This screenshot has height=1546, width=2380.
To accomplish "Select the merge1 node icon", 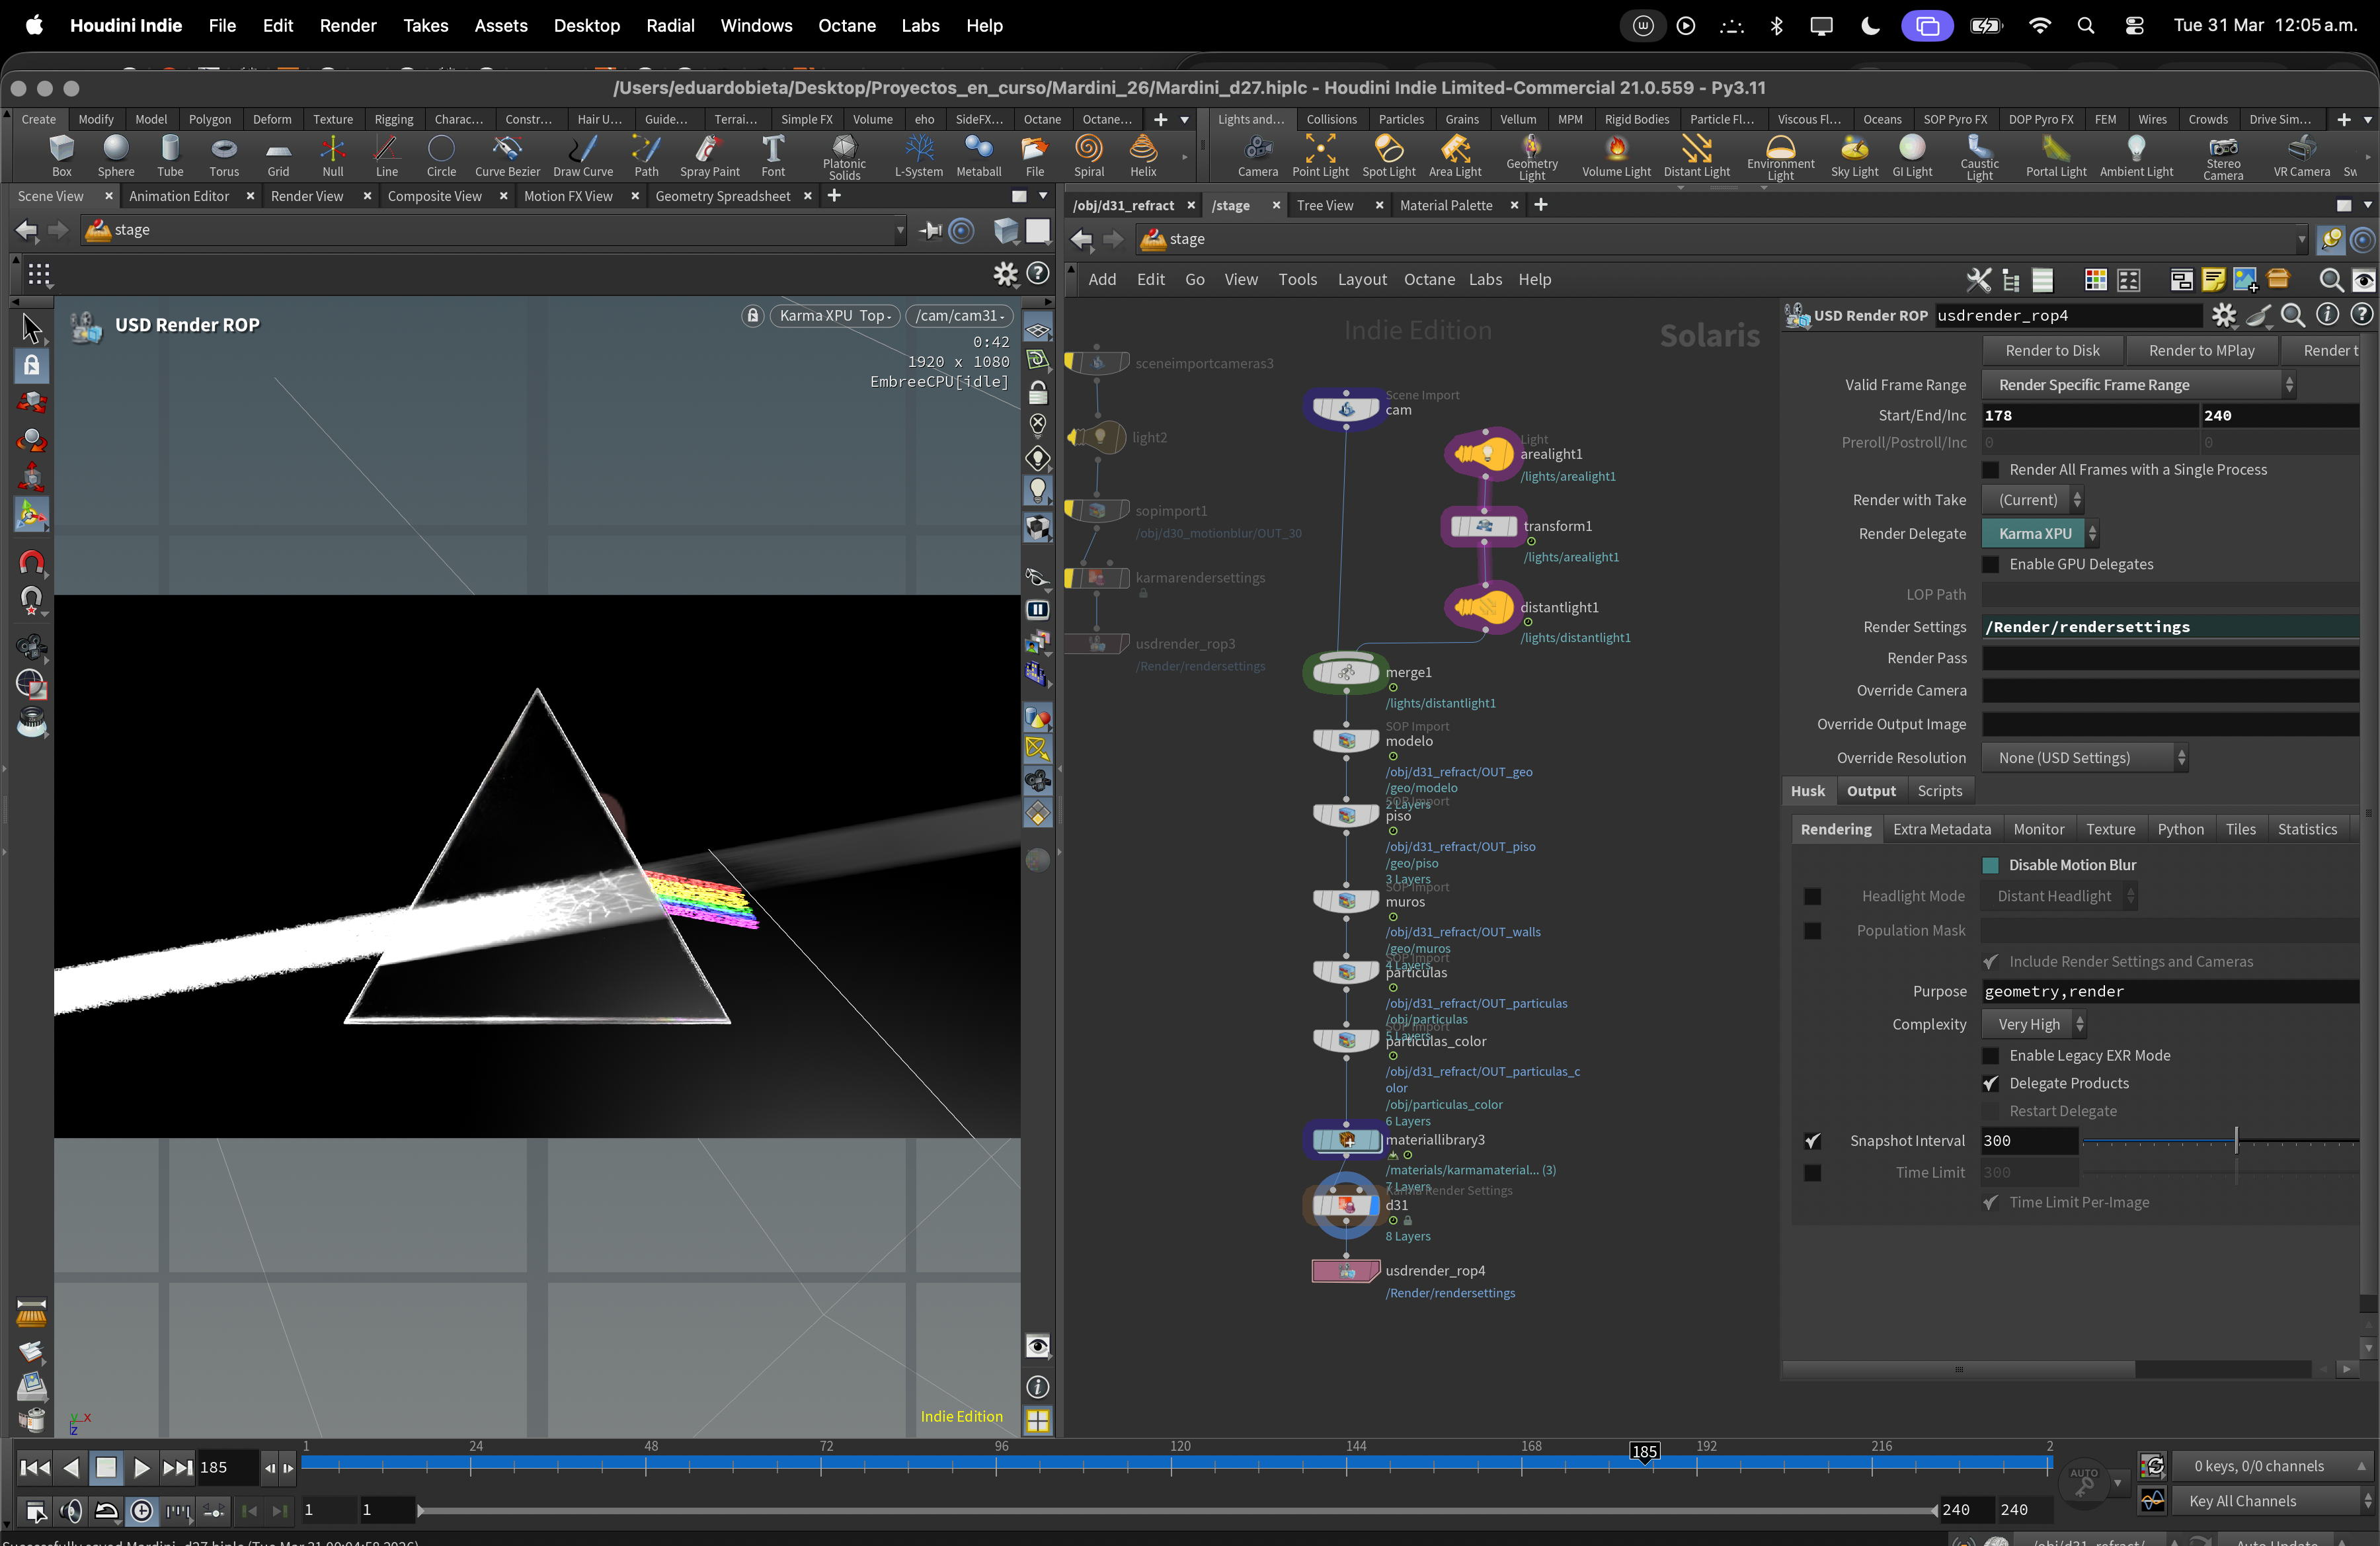I will tap(1345, 673).
